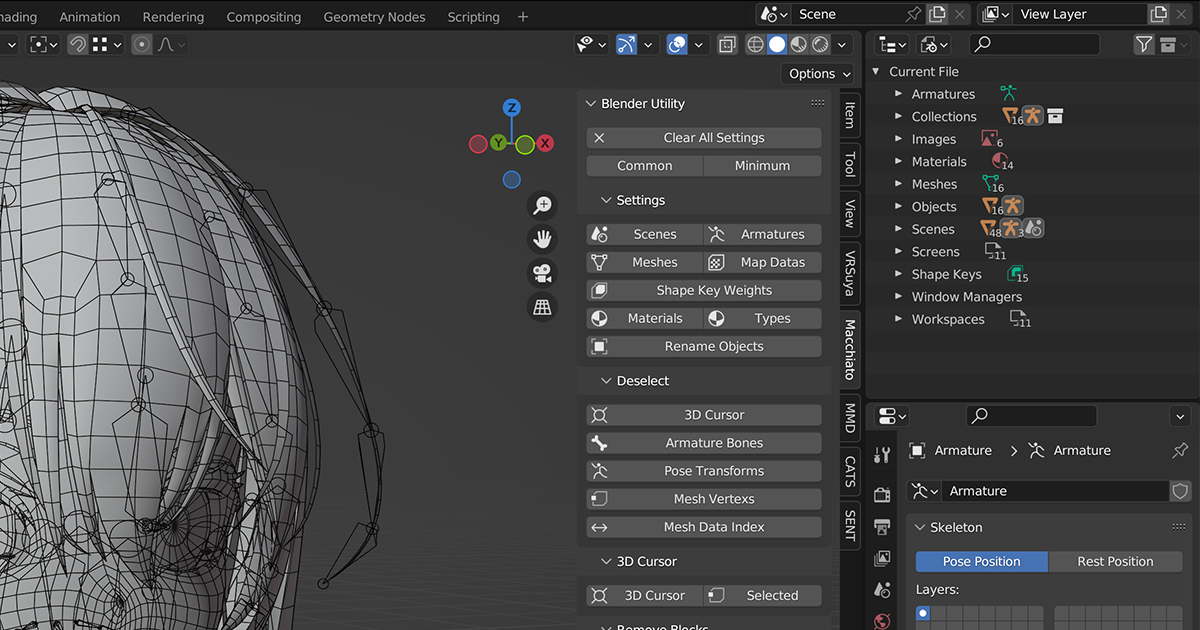Viewport: 1200px width, 630px height.
Task: Click the fake user shield icon
Action: pyautogui.click(x=1181, y=491)
